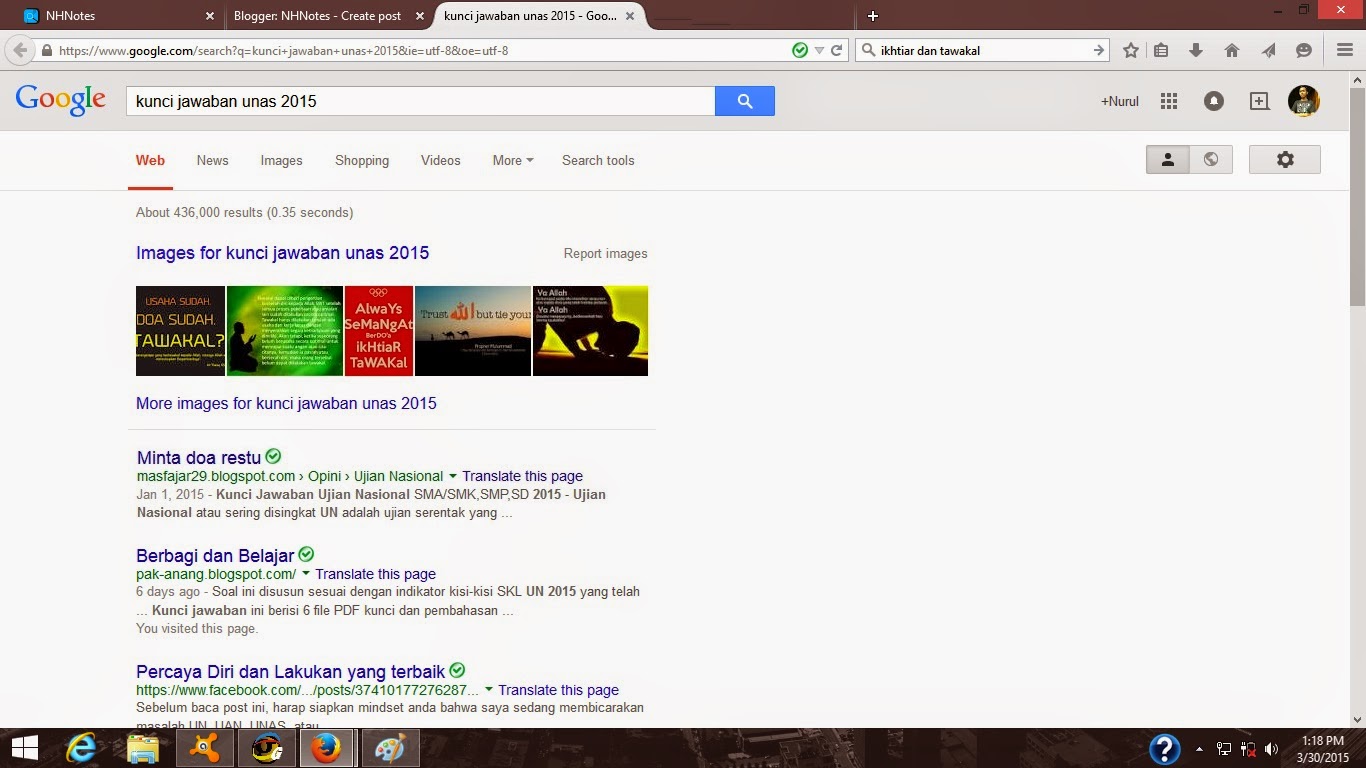Click safety checkmark beside Minta doa restu
The image size is (1366, 768).
(273, 456)
